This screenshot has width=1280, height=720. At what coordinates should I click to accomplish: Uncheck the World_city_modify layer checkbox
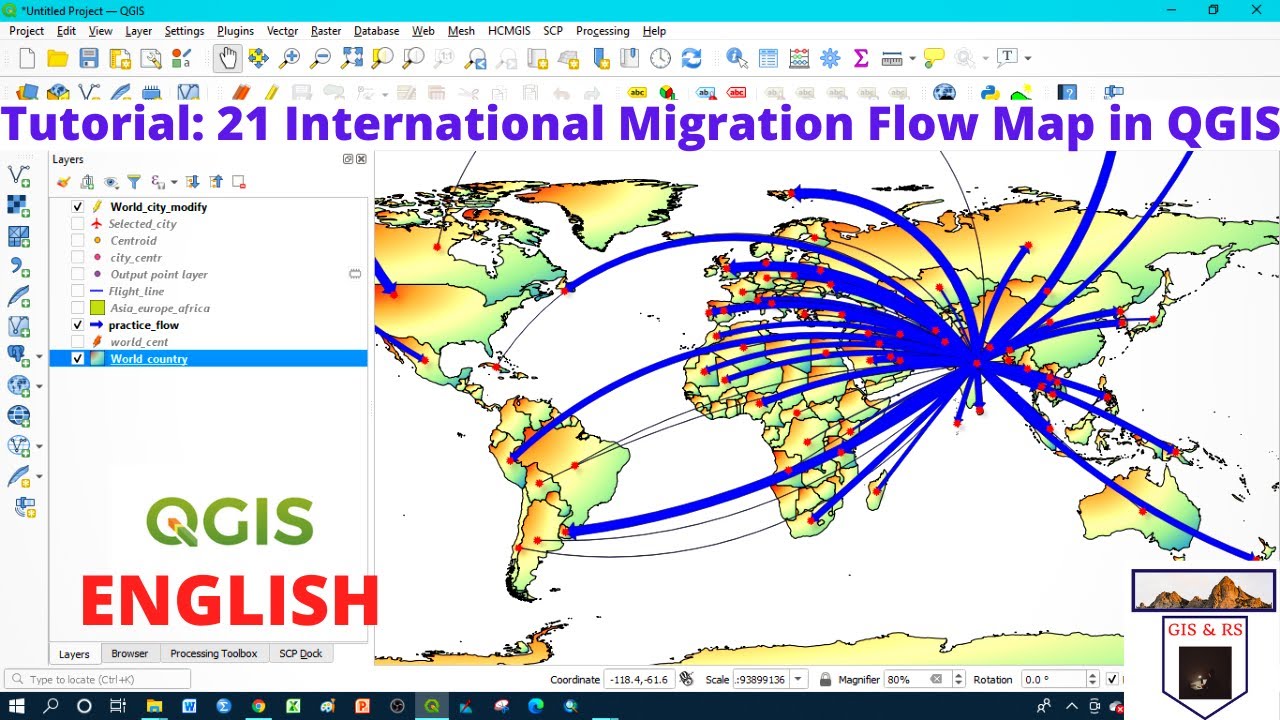click(x=77, y=207)
